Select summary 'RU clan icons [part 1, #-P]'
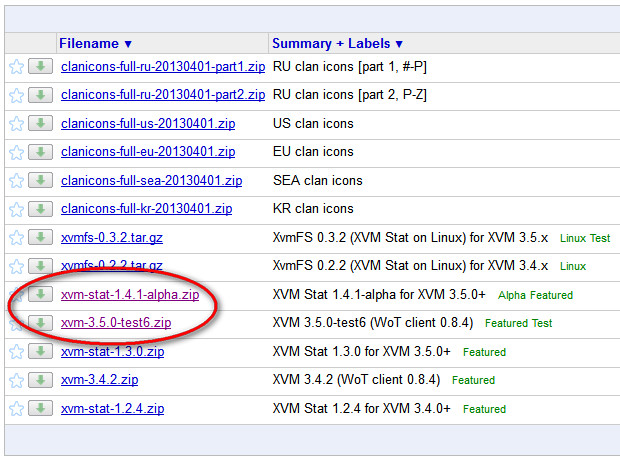This screenshot has width=620, height=469. (350, 66)
